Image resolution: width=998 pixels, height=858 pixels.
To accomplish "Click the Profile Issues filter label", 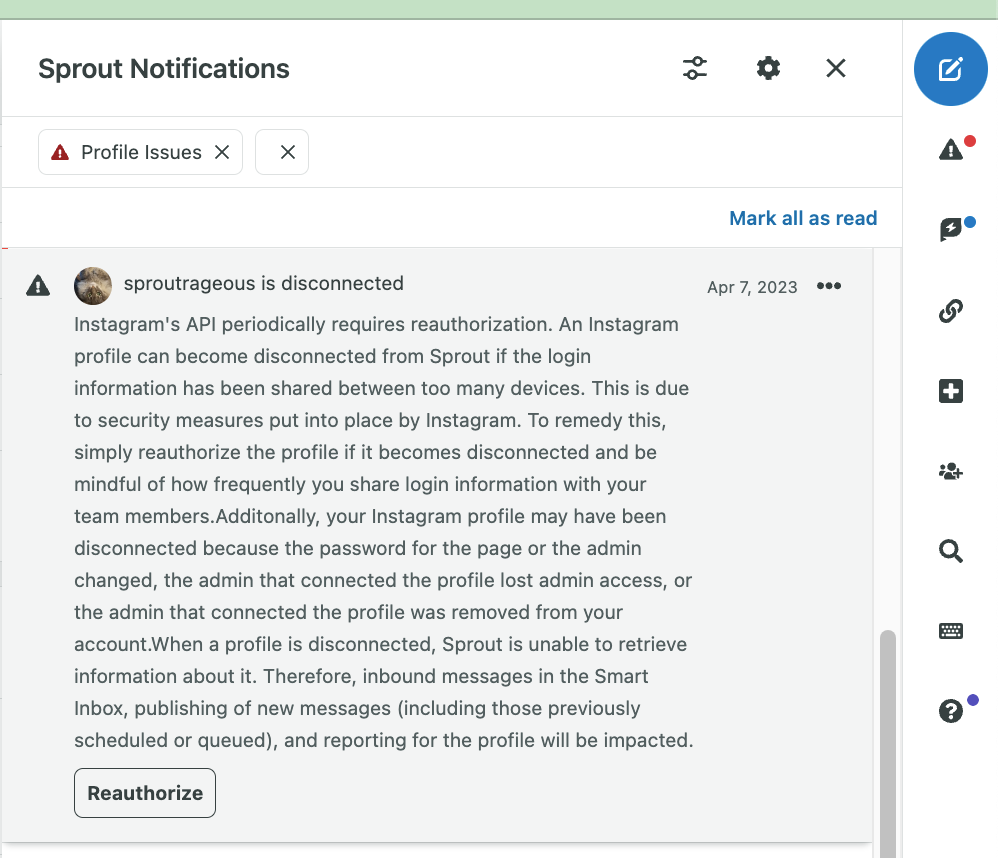I will [141, 152].
